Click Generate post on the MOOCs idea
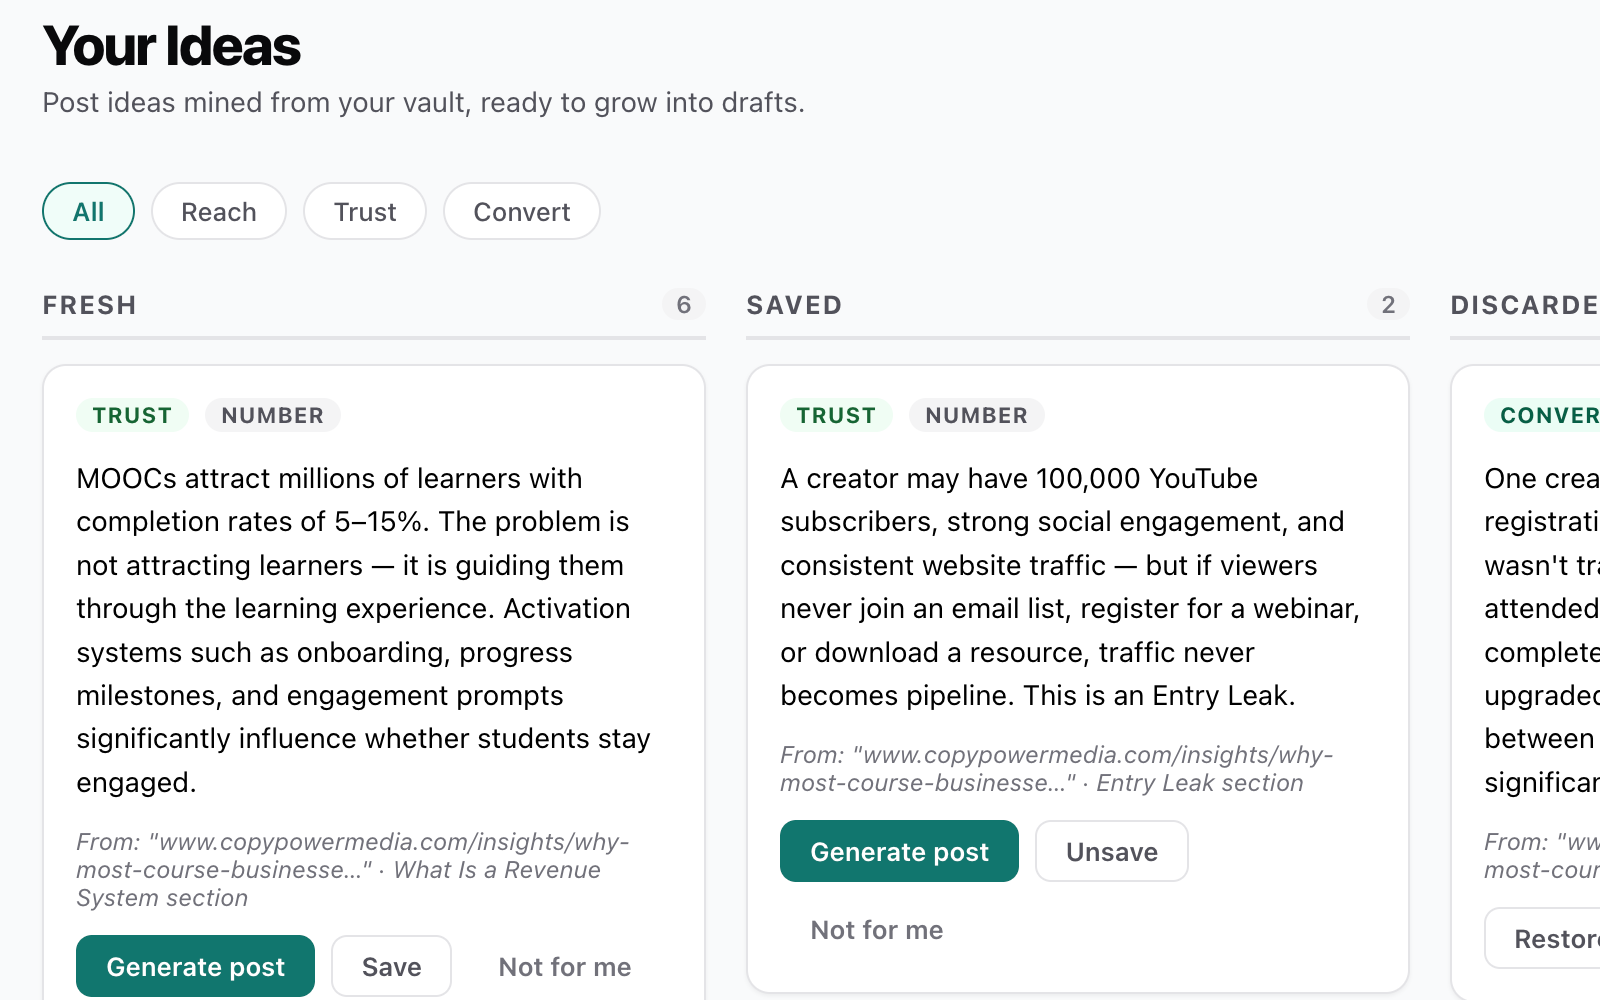Viewport: 1600px width, 1000px height. [x=195, y=966]
